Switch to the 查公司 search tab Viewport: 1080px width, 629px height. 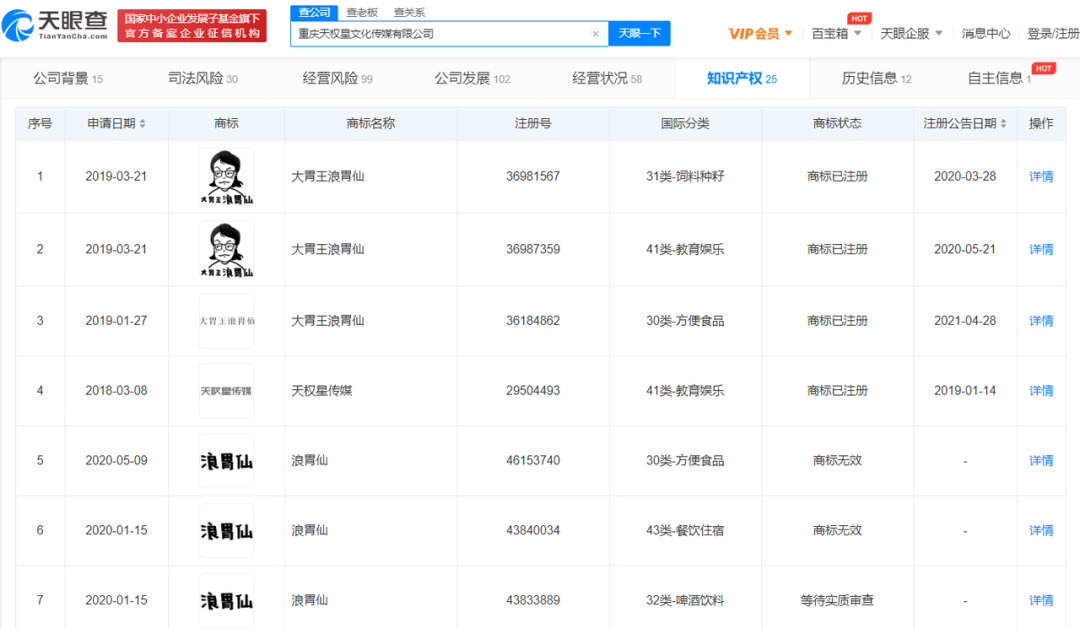(314, 12)
